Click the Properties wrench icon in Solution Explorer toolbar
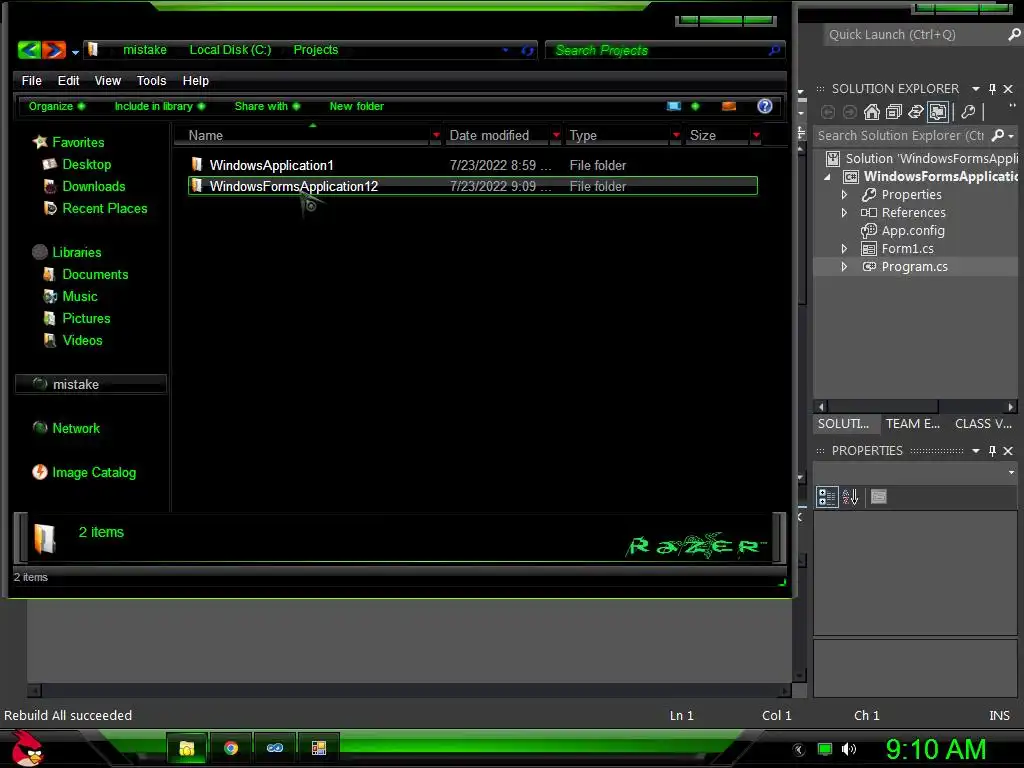The image size is (1024, 768). pyautogui.click(x=968, y=112)
